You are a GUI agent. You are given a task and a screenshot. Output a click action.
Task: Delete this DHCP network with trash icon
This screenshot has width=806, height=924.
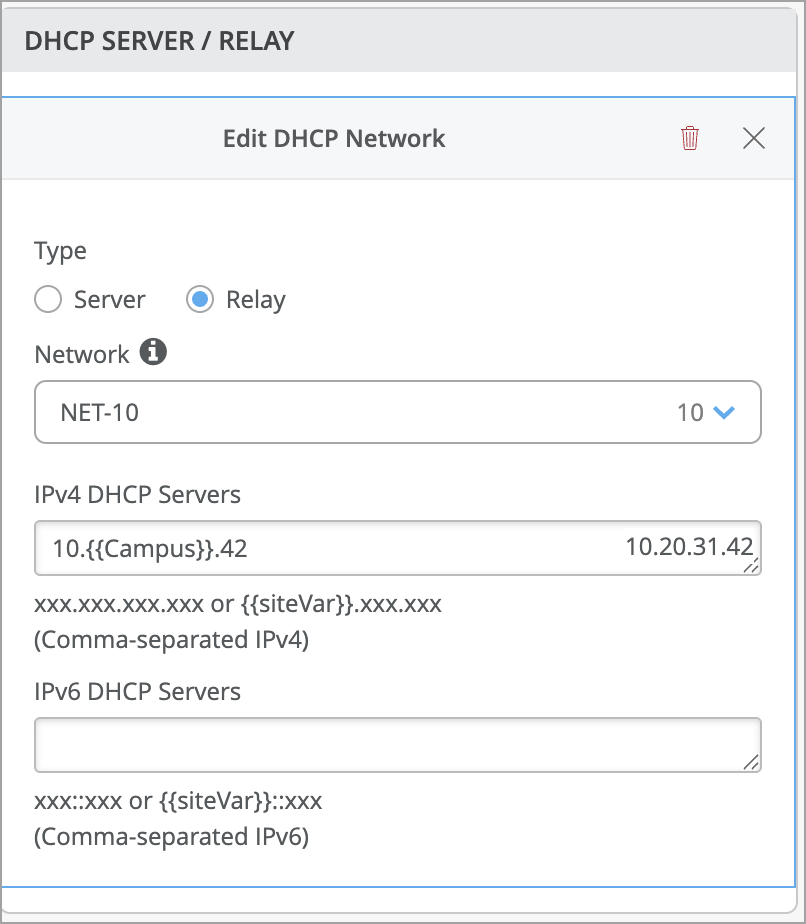pyautogui.click(x=690, y=138)
